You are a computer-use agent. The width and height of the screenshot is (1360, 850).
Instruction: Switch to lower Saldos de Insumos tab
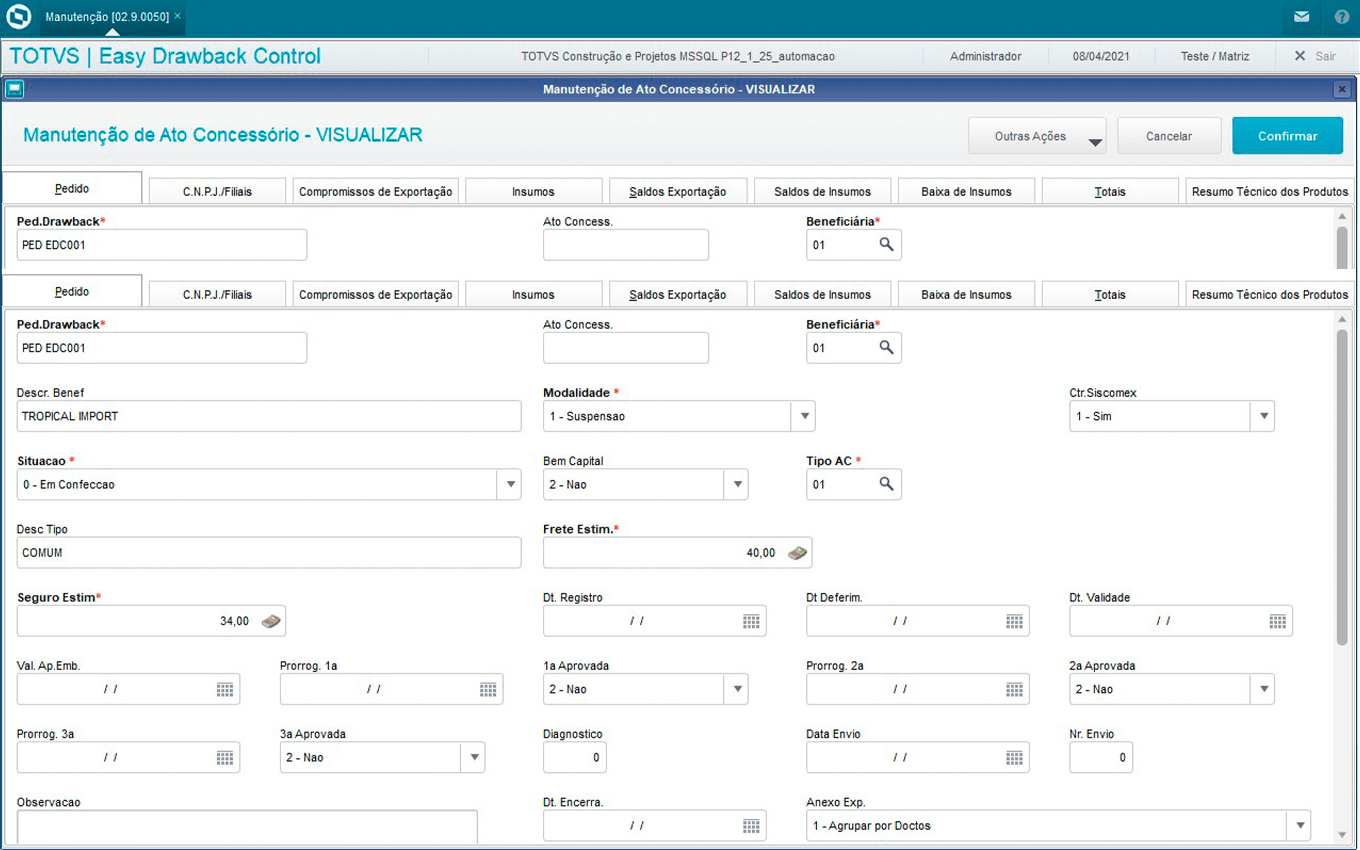pos(822,295)
